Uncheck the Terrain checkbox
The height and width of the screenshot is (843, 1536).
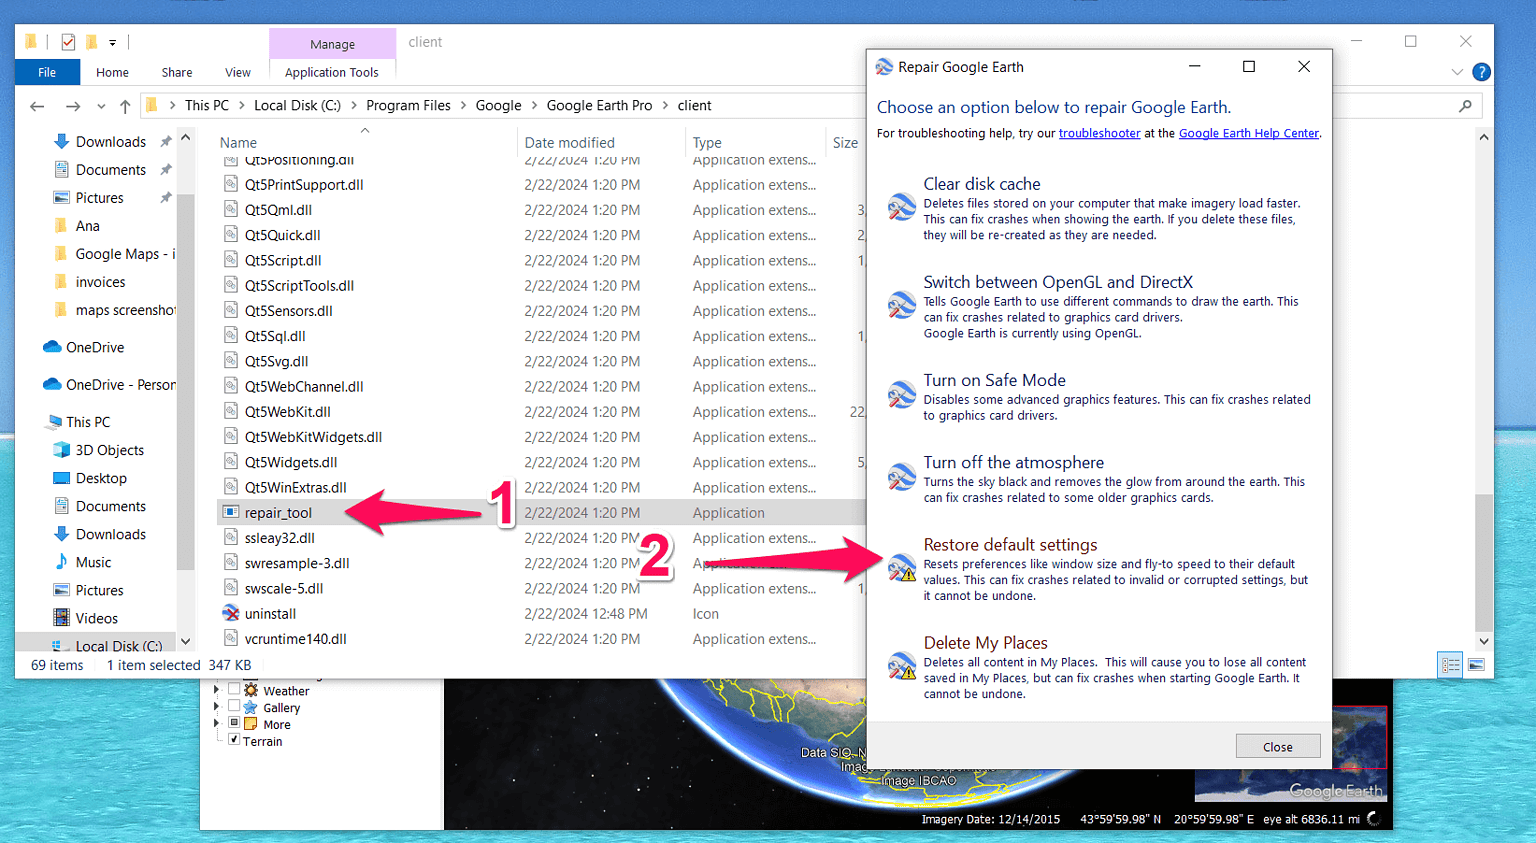point(234,741)
